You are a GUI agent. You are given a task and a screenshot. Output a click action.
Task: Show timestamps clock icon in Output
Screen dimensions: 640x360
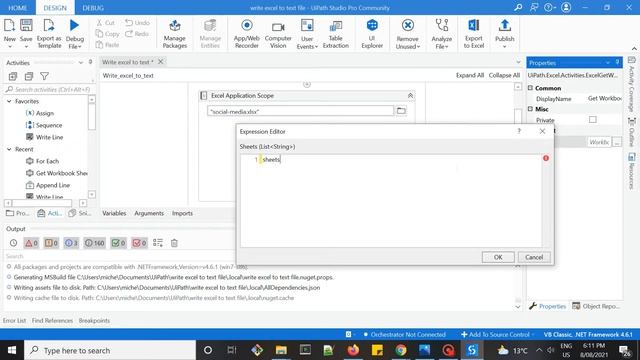[x=13, y=243]
